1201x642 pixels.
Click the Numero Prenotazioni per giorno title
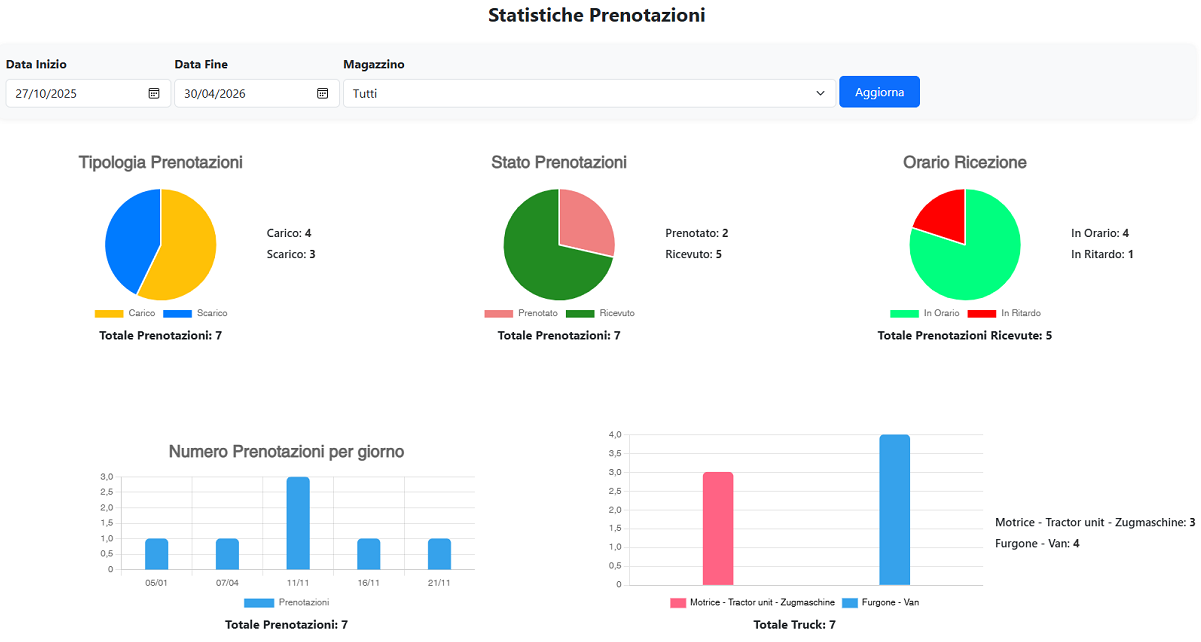point(287,452)
